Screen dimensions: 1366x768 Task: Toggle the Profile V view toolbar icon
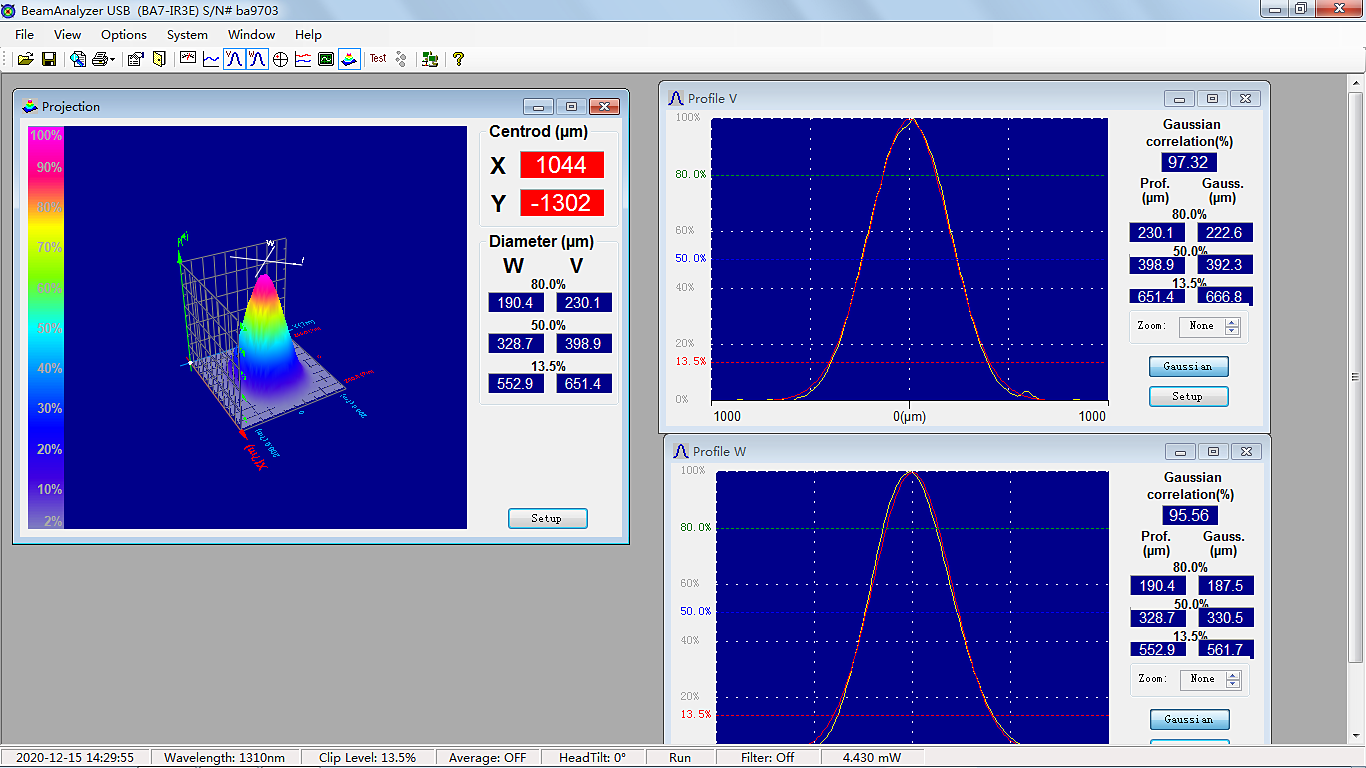[x=233, y=59]
